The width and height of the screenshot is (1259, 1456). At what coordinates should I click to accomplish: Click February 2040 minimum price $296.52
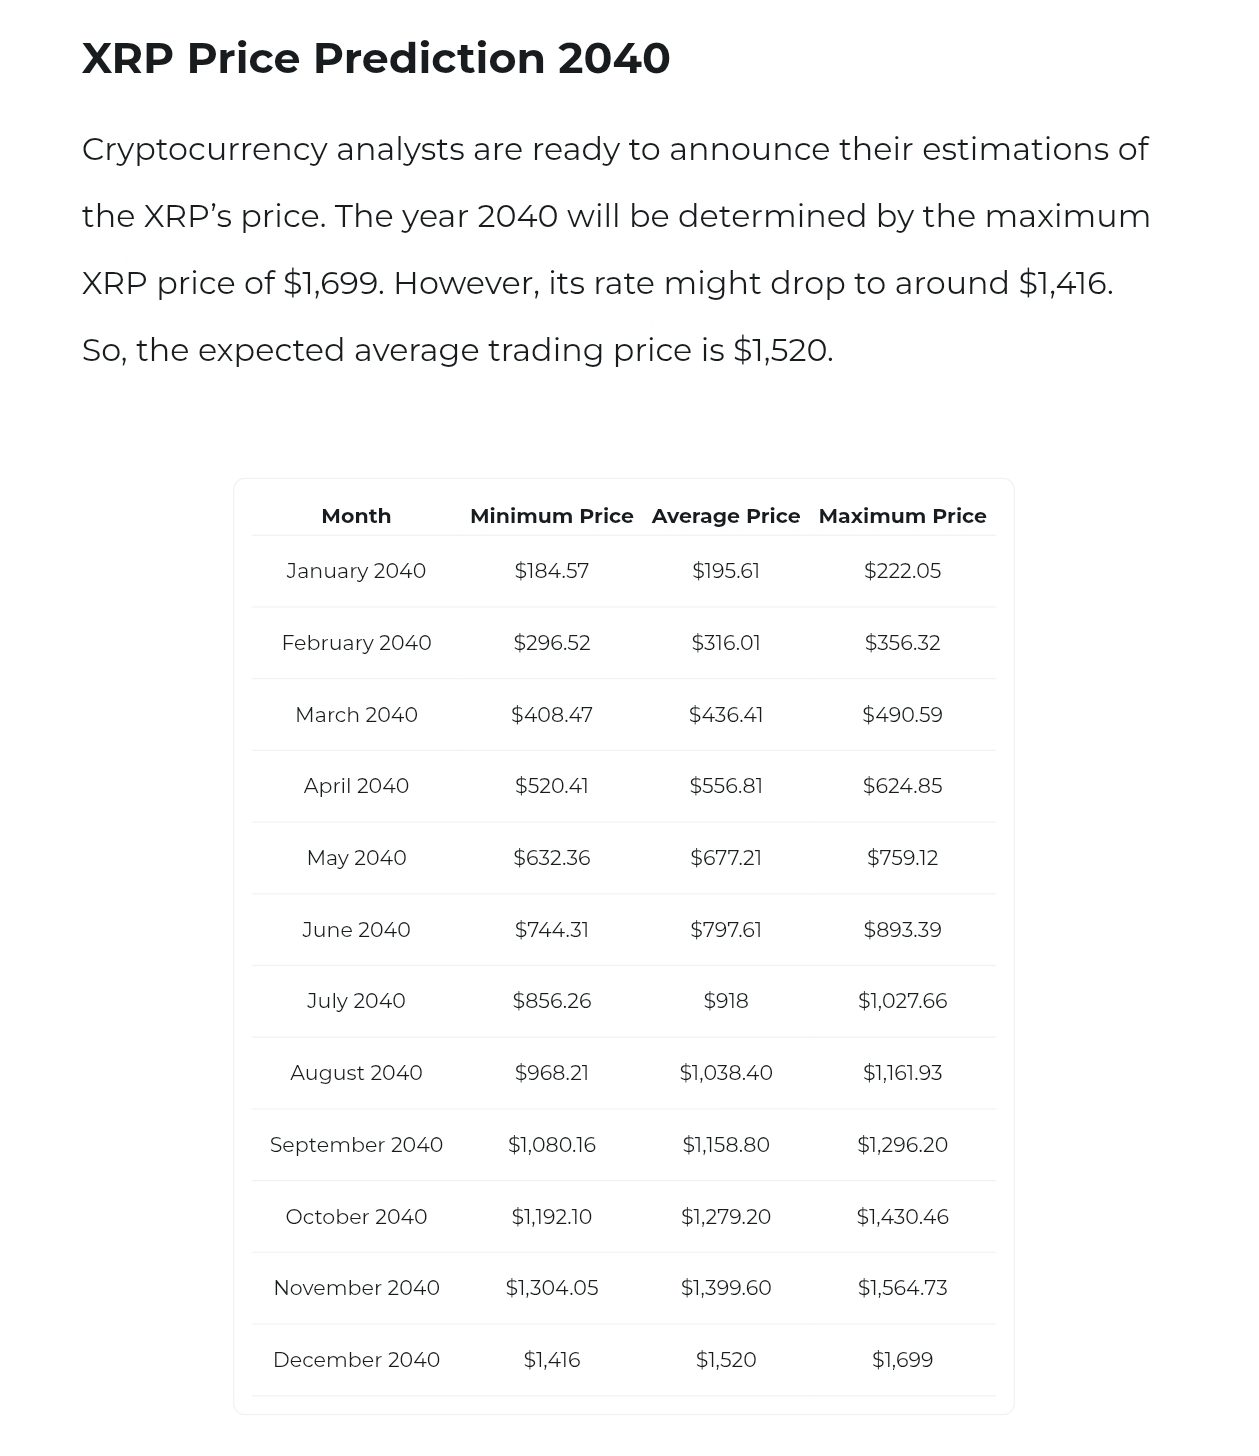pyautogui.click(x=551, y=643)
